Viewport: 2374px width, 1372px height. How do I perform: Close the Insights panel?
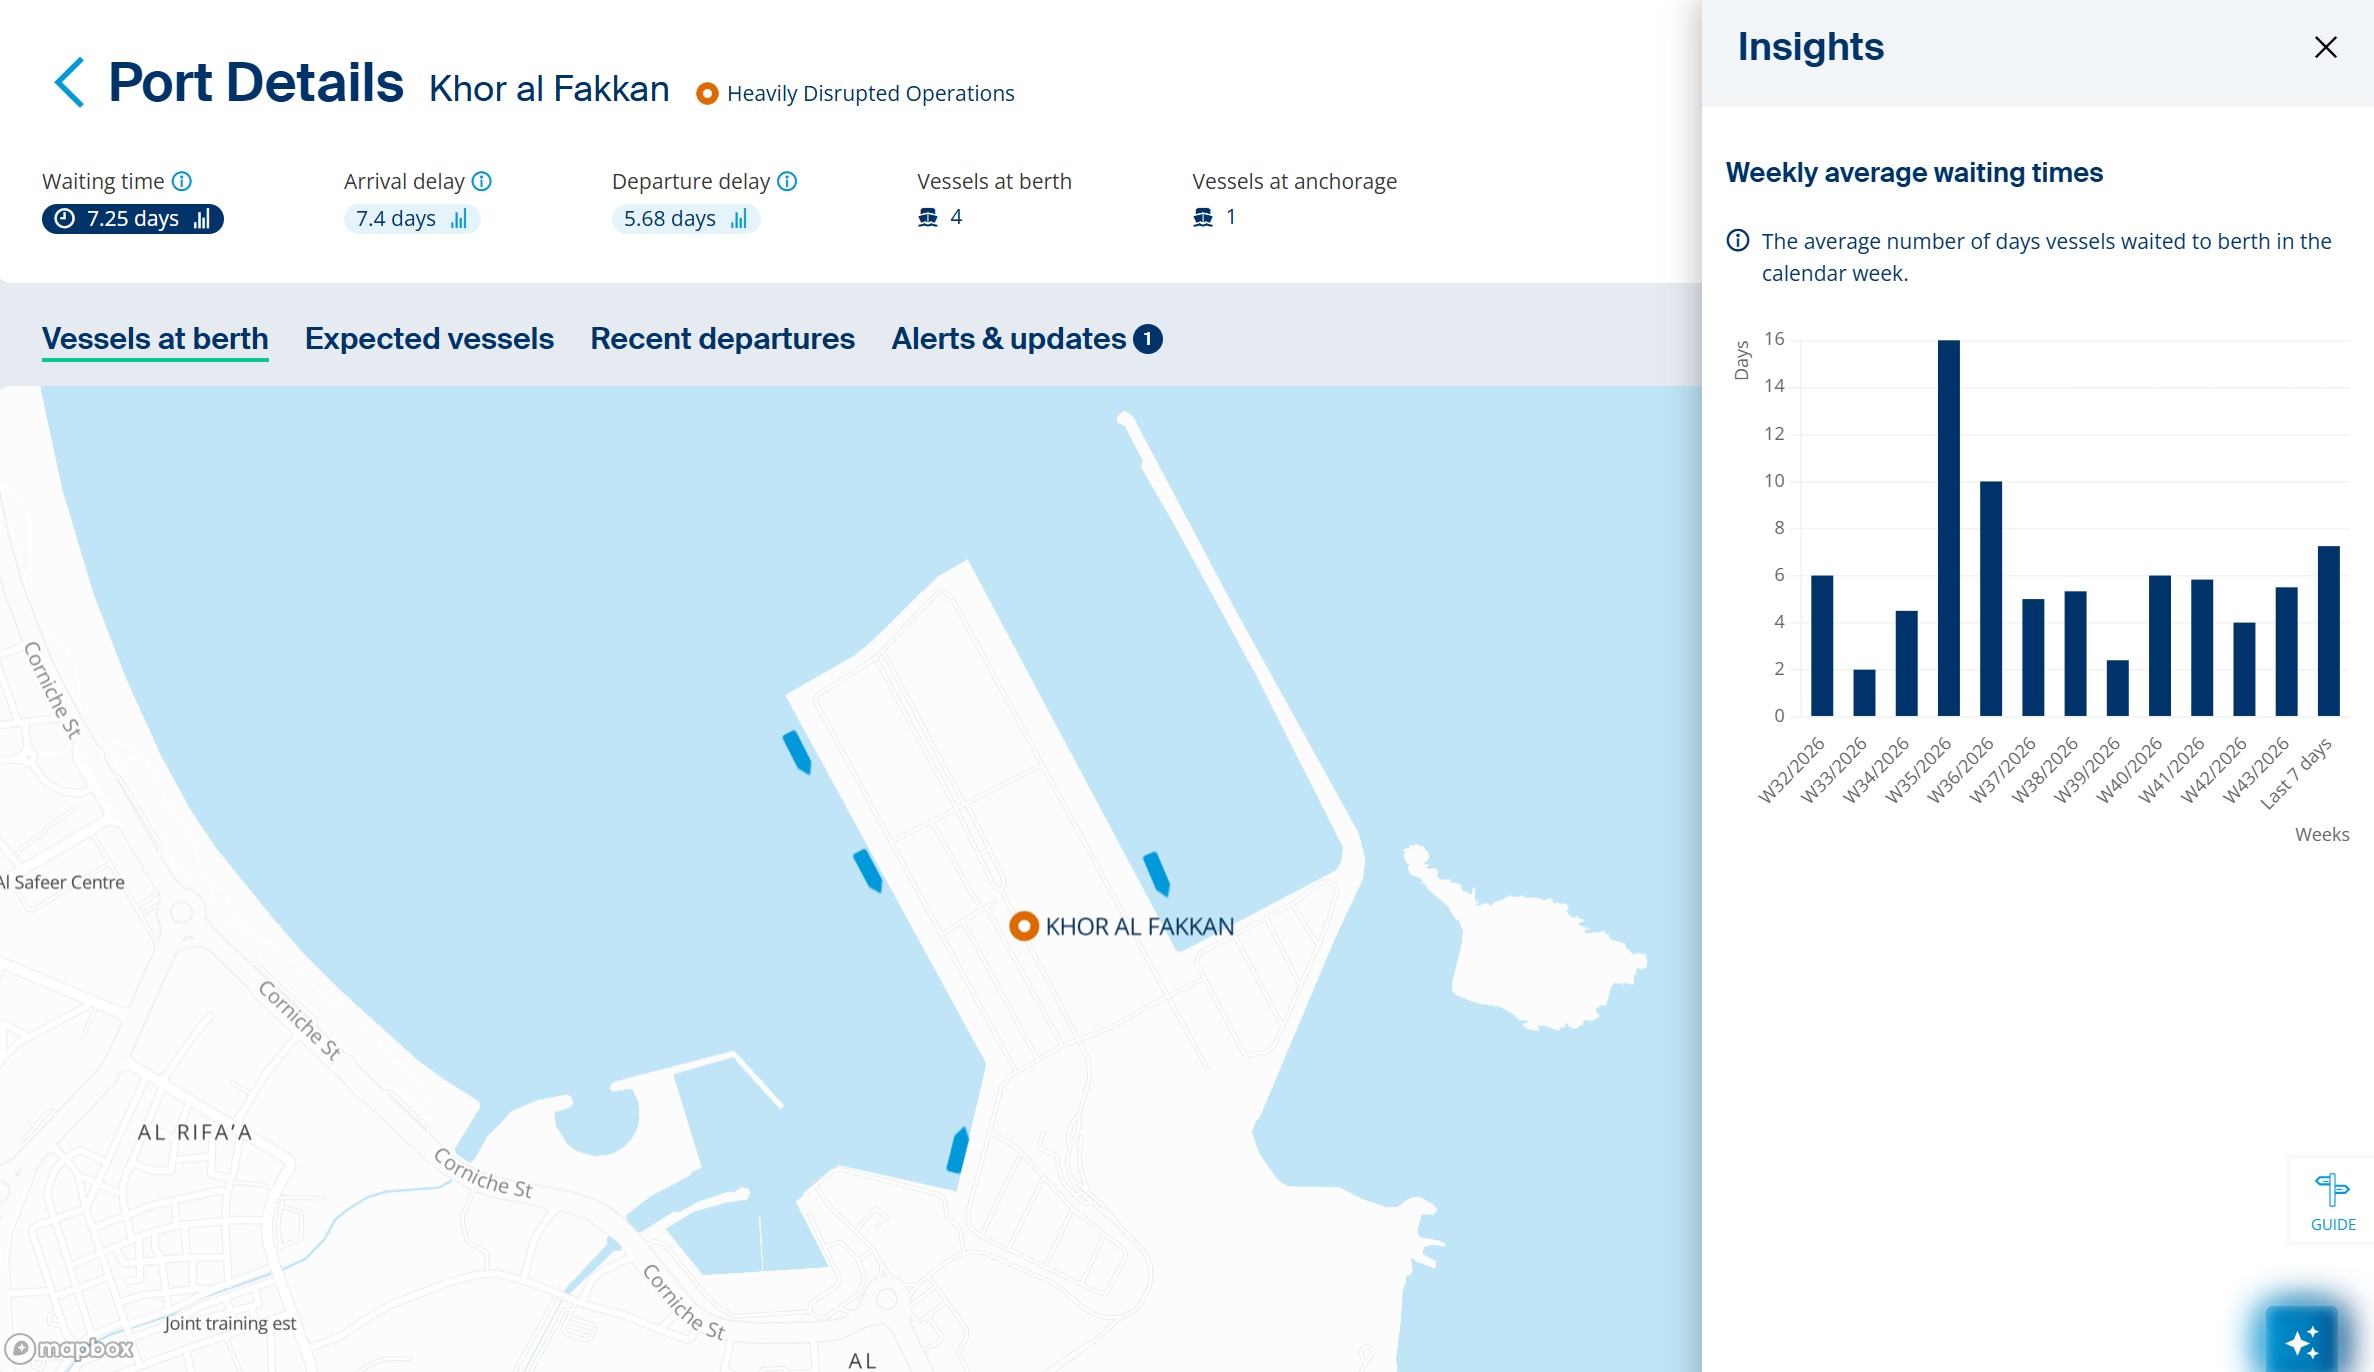2325,47
